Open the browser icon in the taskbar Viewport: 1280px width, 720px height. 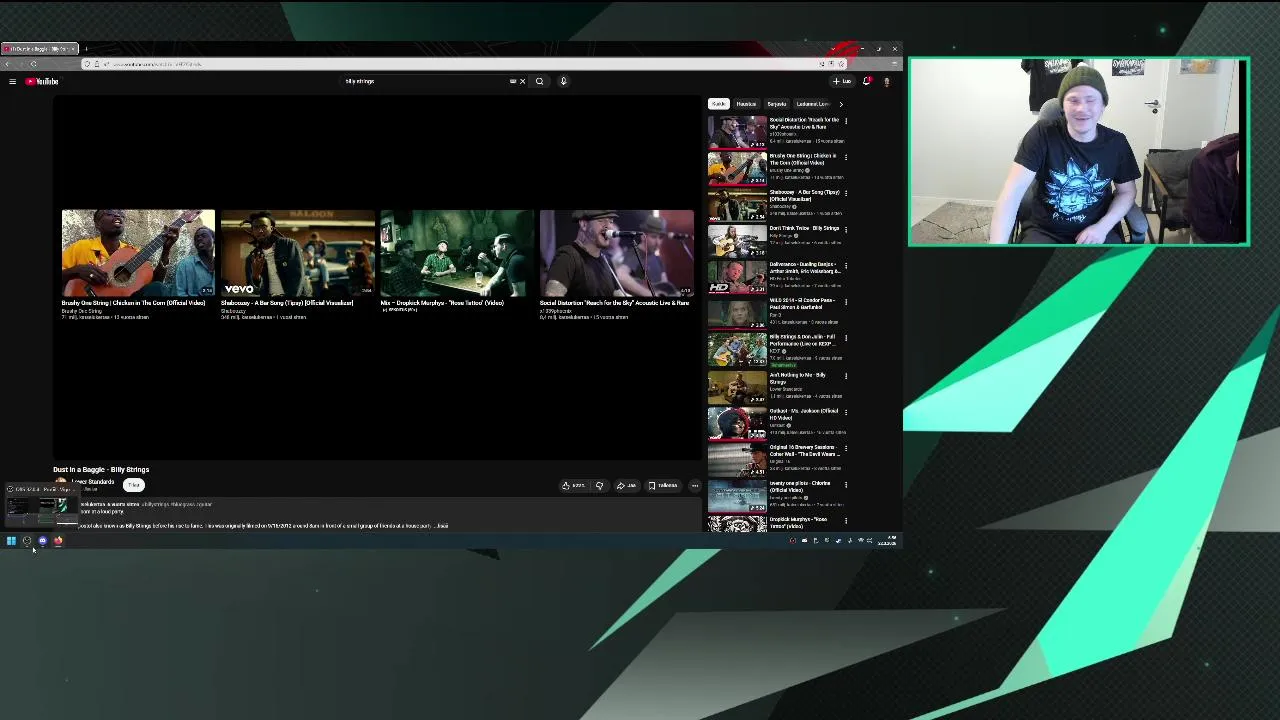click(58, 541)
